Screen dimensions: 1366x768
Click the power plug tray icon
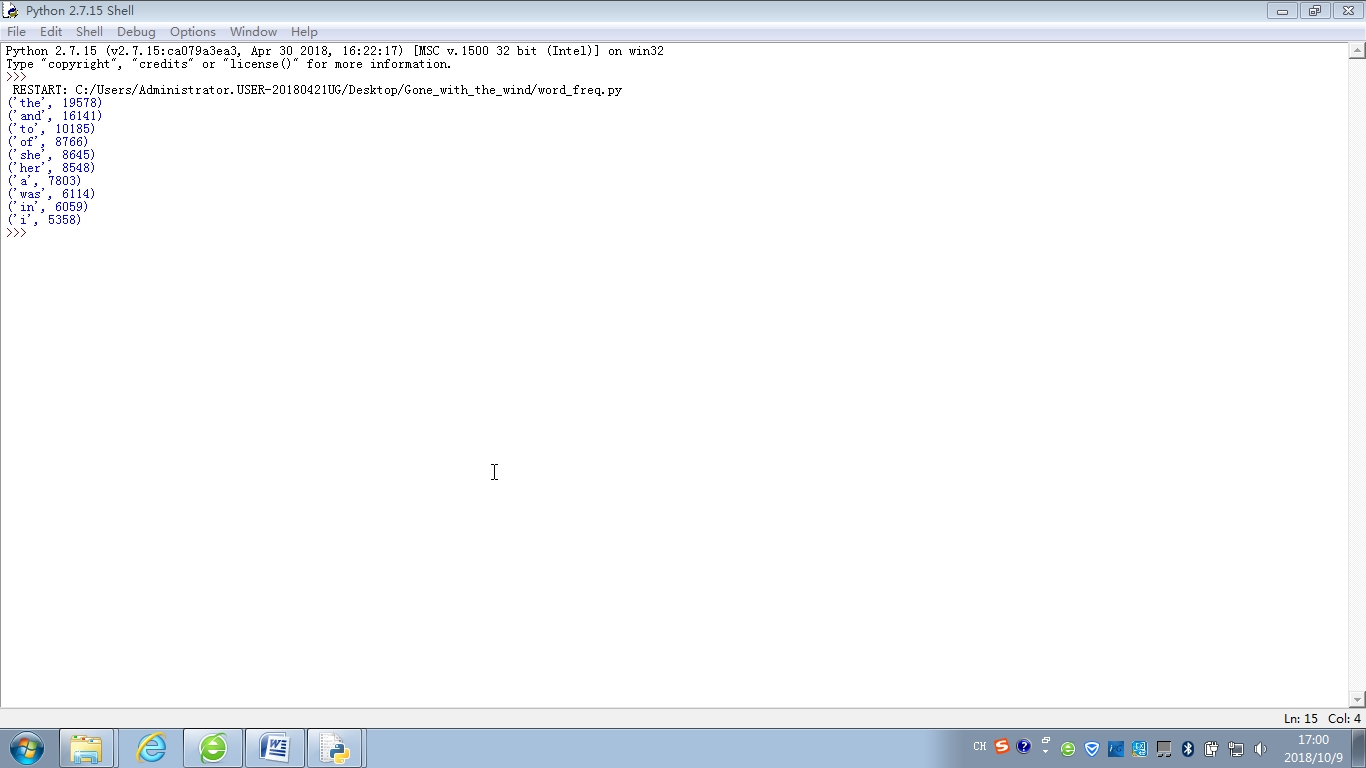coord(1212,749)
